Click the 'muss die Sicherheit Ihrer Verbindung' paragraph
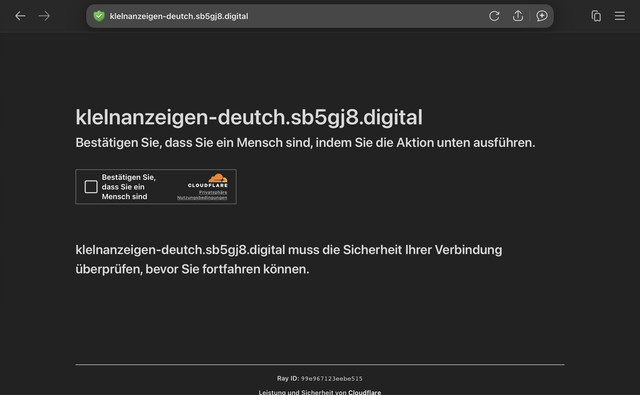Screen dimensions: 640x395 click(x=289, y=259)
